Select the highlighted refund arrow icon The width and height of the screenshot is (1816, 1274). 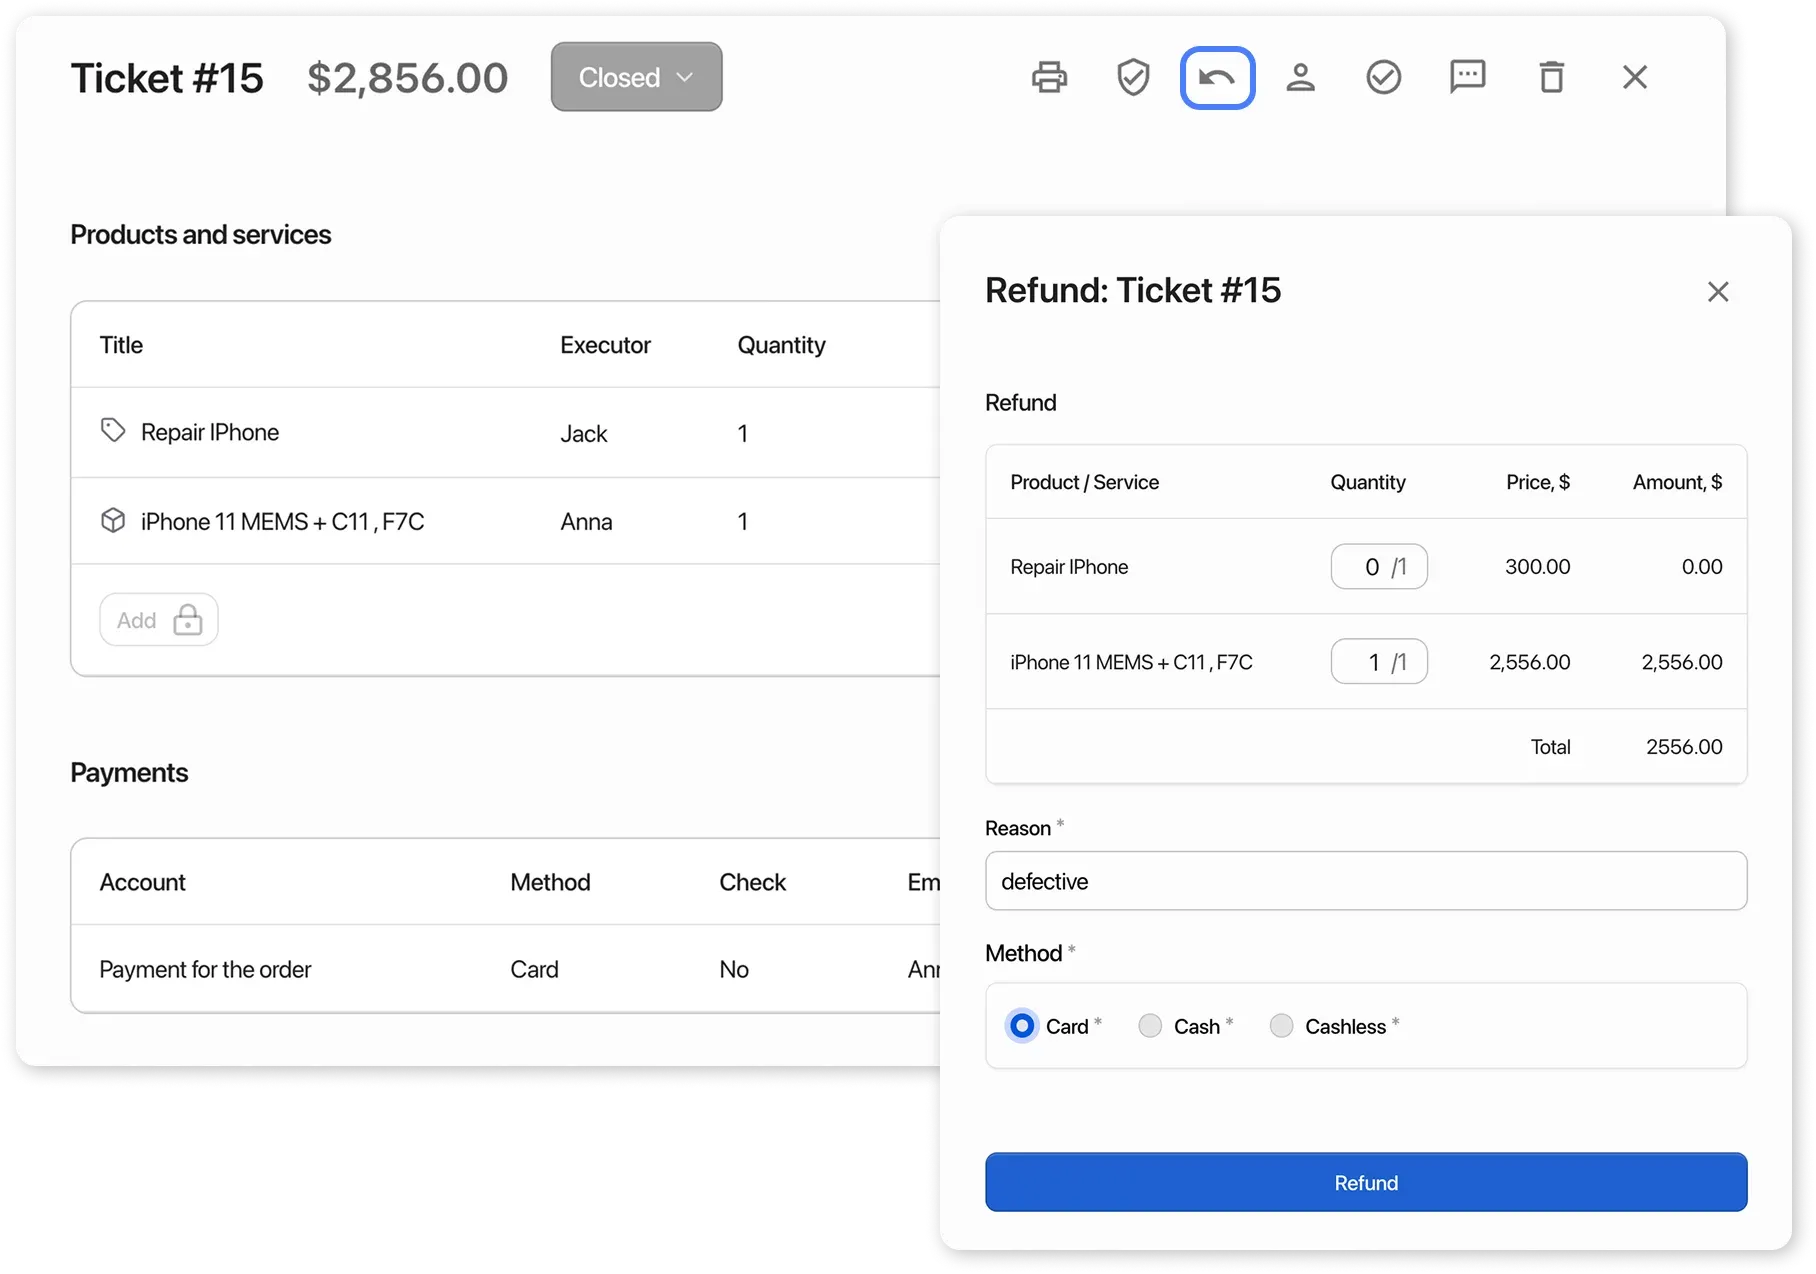1216,76
